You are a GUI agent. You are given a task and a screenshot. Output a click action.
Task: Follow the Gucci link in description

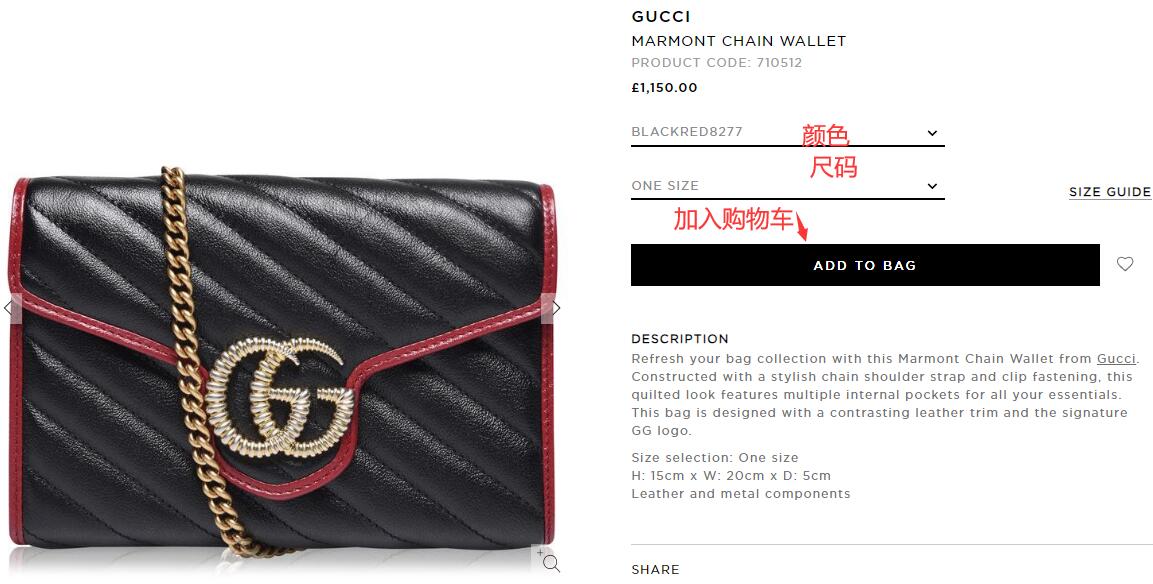coord(1116,359)
